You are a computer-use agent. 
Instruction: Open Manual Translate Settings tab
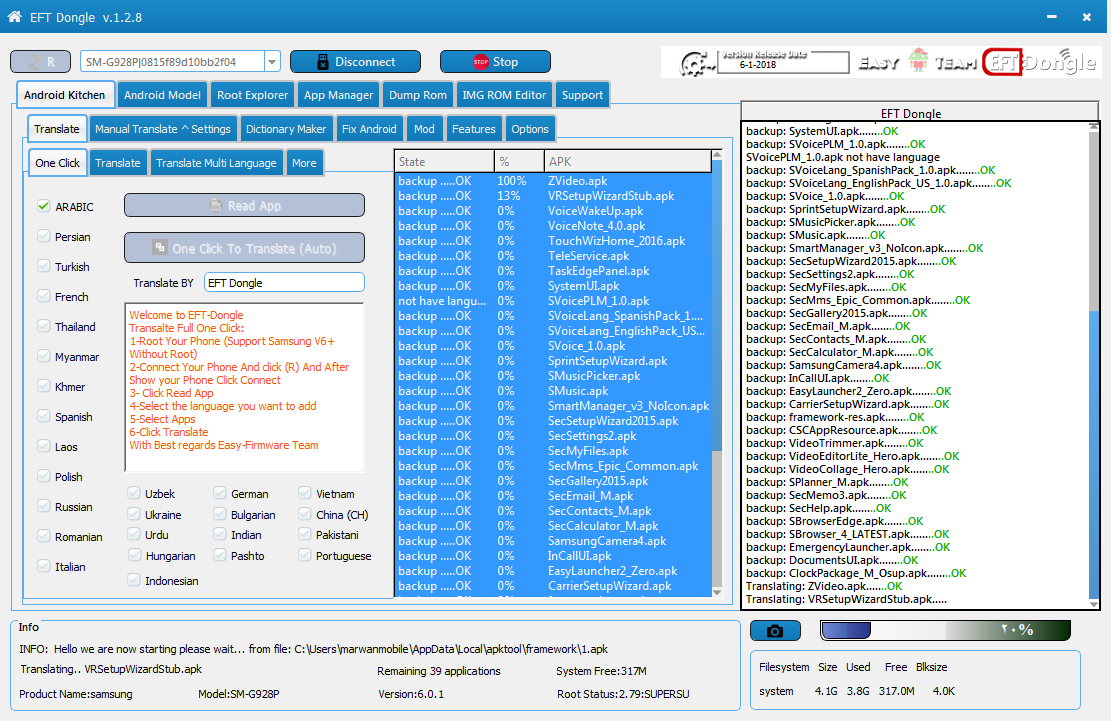pos(163,129)
